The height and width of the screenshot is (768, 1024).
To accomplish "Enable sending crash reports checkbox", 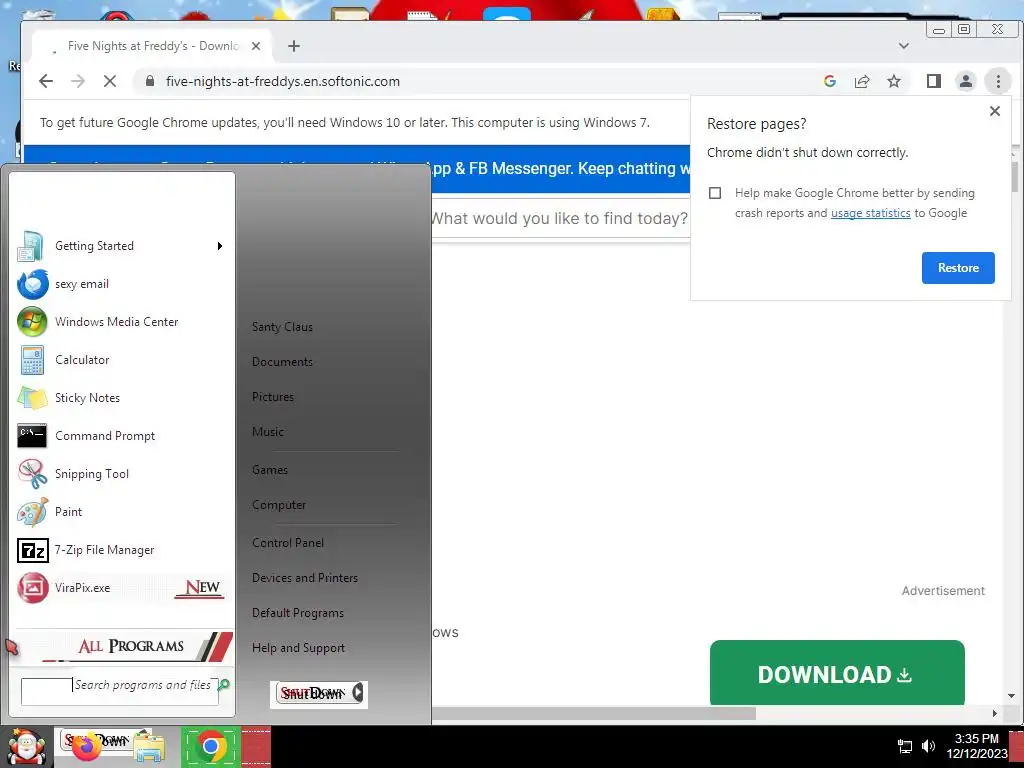I will coord(715,193).
